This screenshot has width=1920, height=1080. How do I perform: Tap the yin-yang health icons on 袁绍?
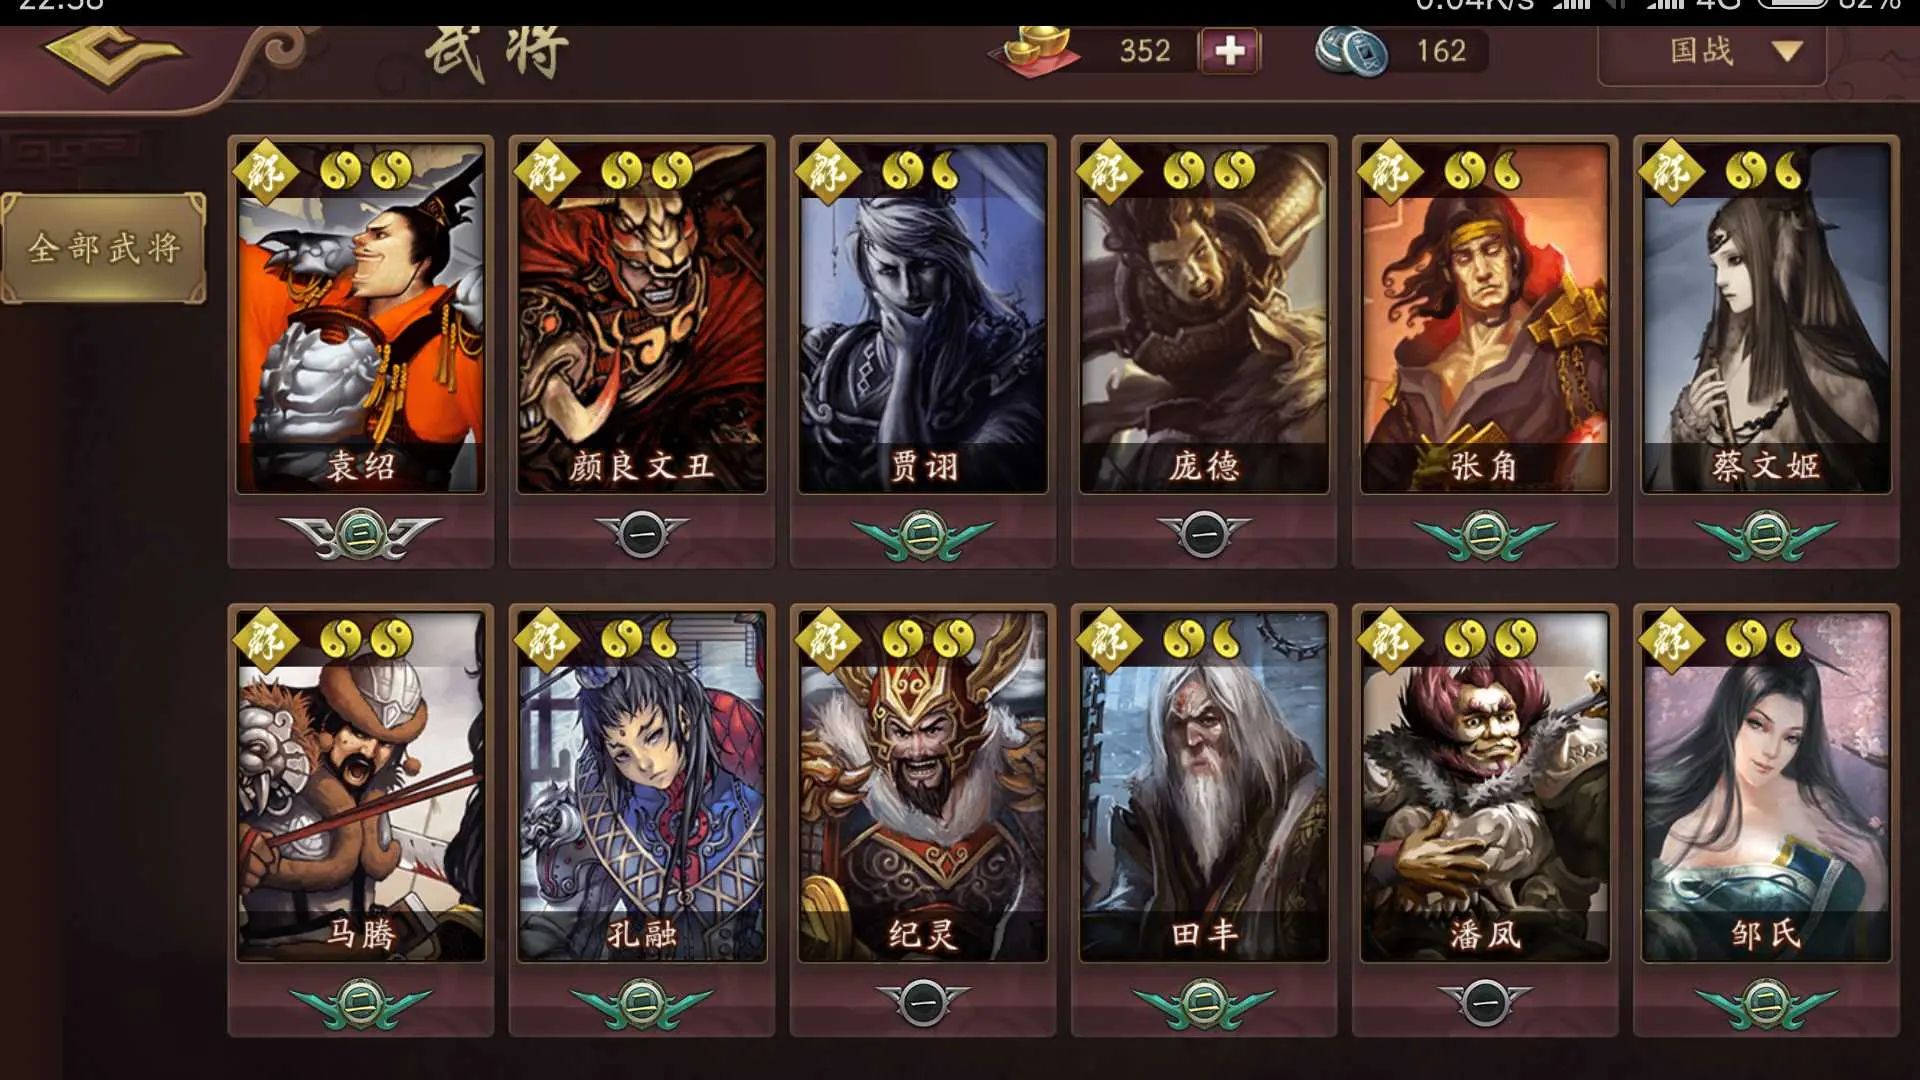click(x=366, y=171)
